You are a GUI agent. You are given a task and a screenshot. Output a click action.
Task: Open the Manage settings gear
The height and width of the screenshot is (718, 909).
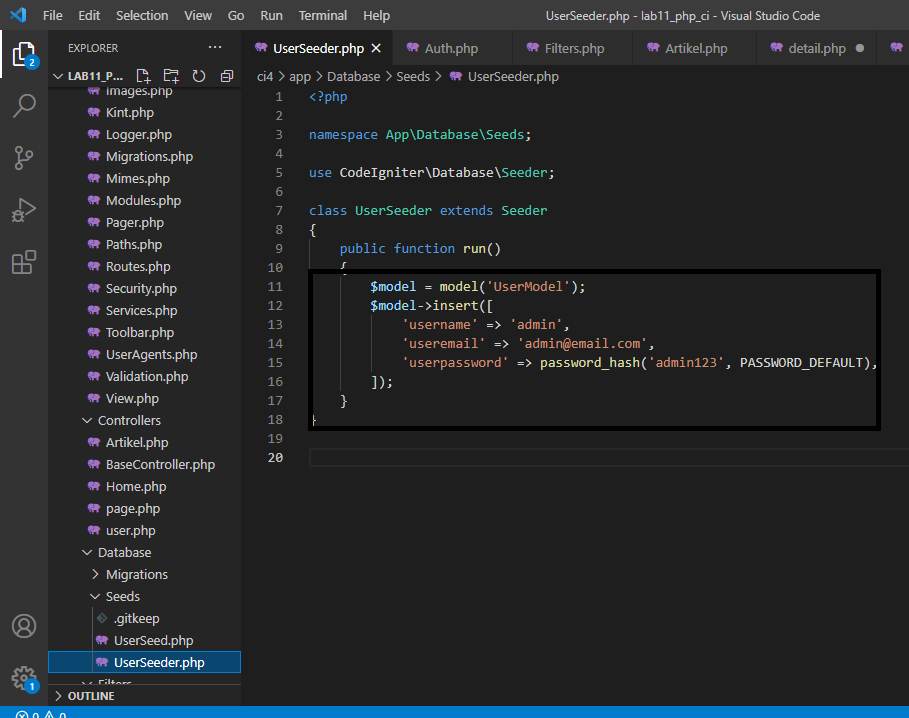tap(24, 676)
